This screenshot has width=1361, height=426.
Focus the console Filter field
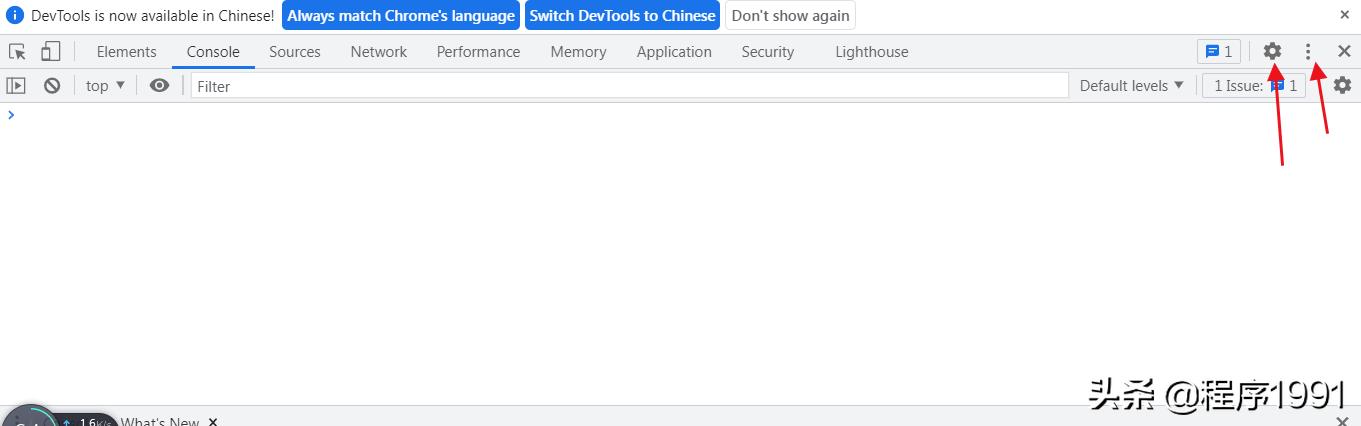pyautogui.click(x=630, y=86)
